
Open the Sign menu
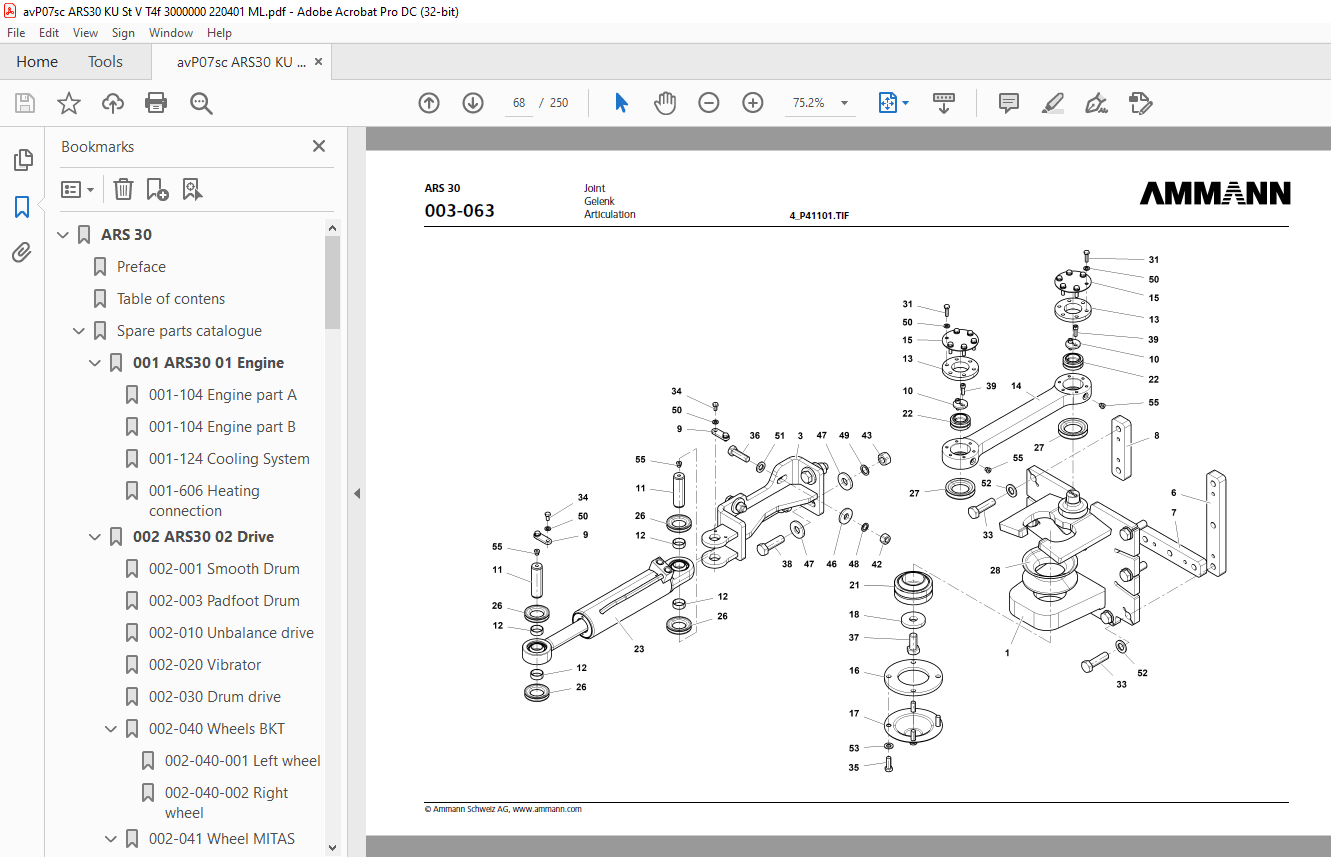point(123,33)
